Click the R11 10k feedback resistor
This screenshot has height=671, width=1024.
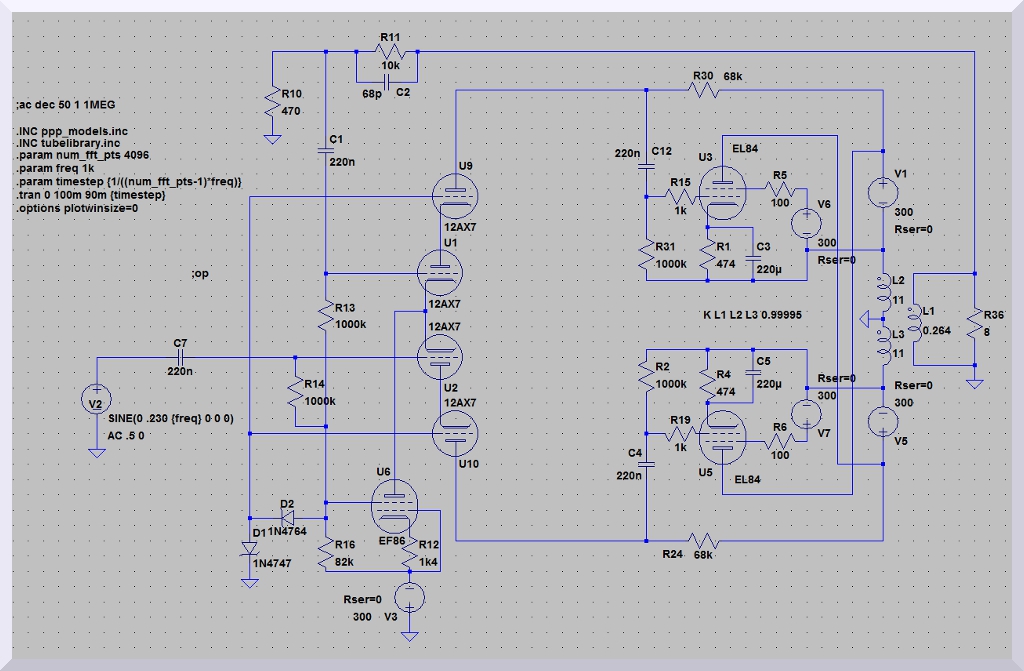pos(390,51)
